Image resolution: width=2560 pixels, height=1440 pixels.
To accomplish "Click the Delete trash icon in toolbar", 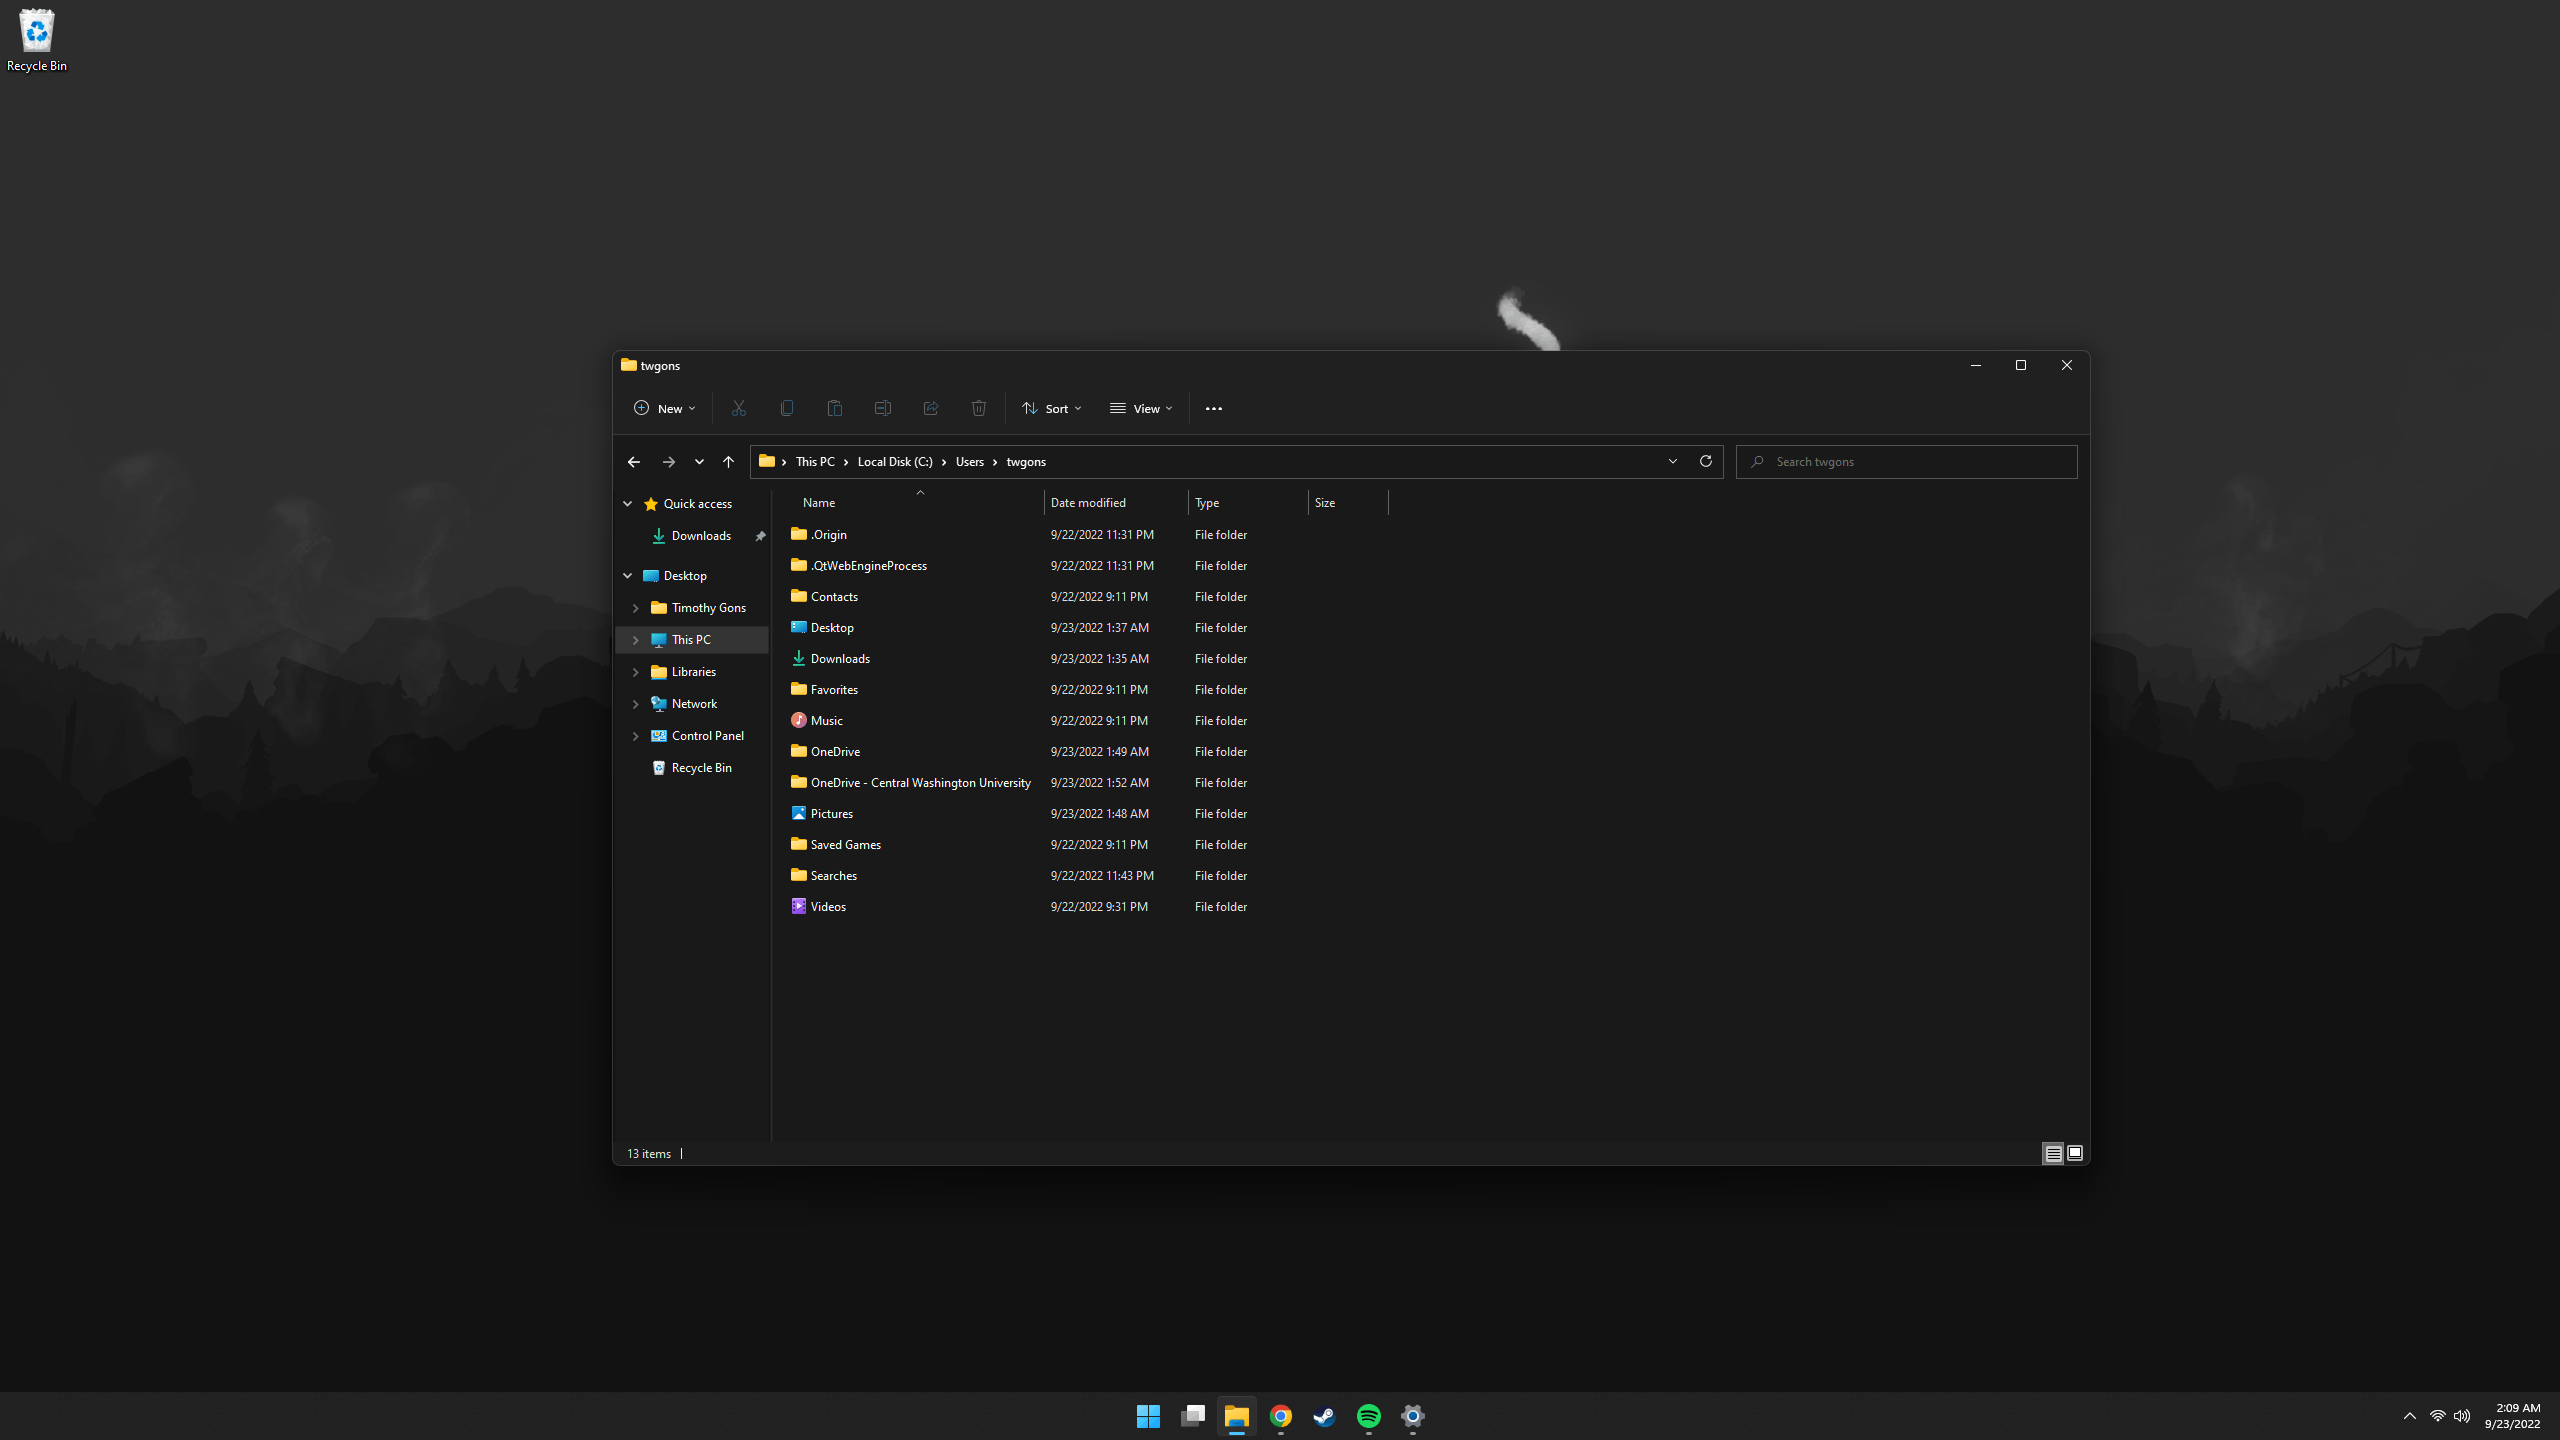I will 979,408.
